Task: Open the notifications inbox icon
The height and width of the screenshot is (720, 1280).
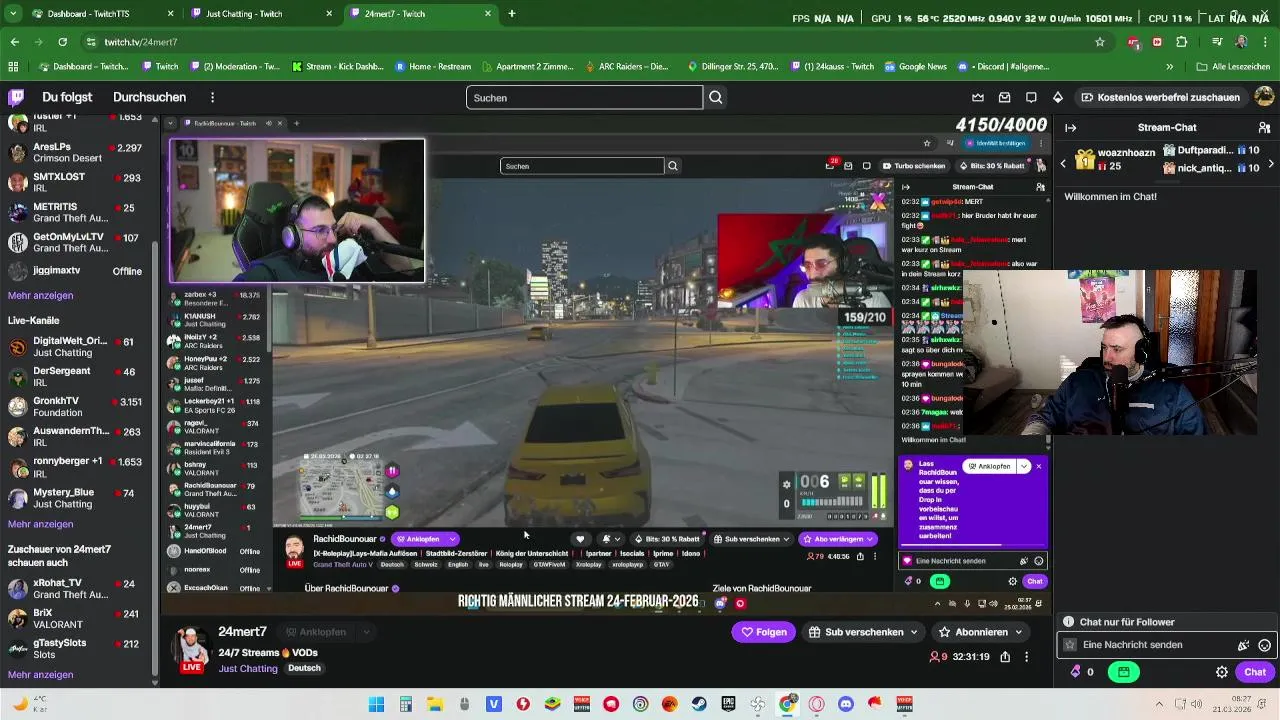Action: pyautogui.click(x=1005, y=97)
